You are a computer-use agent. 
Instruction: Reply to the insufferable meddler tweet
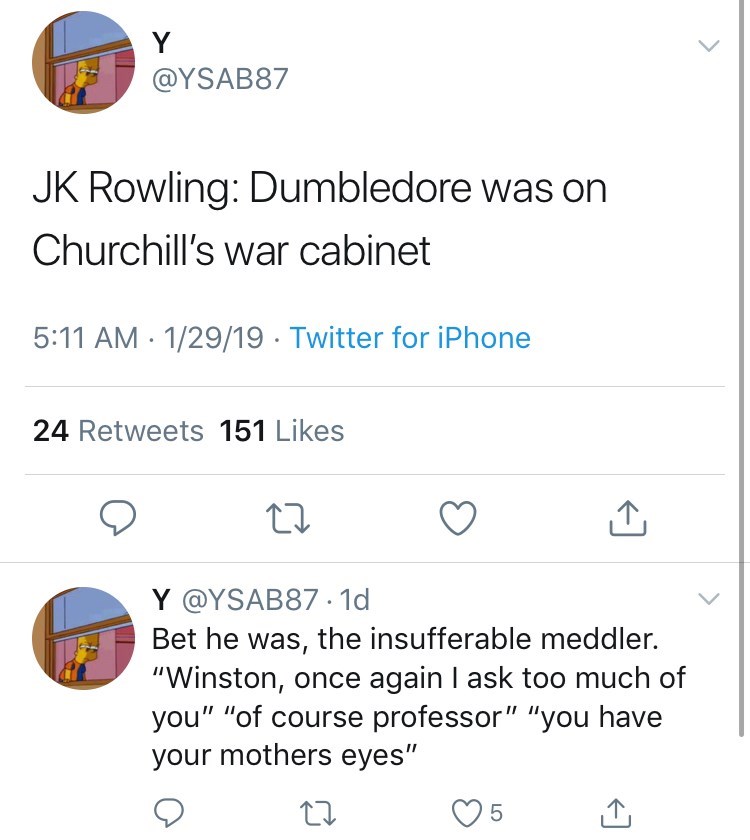(x=170, y=813)
